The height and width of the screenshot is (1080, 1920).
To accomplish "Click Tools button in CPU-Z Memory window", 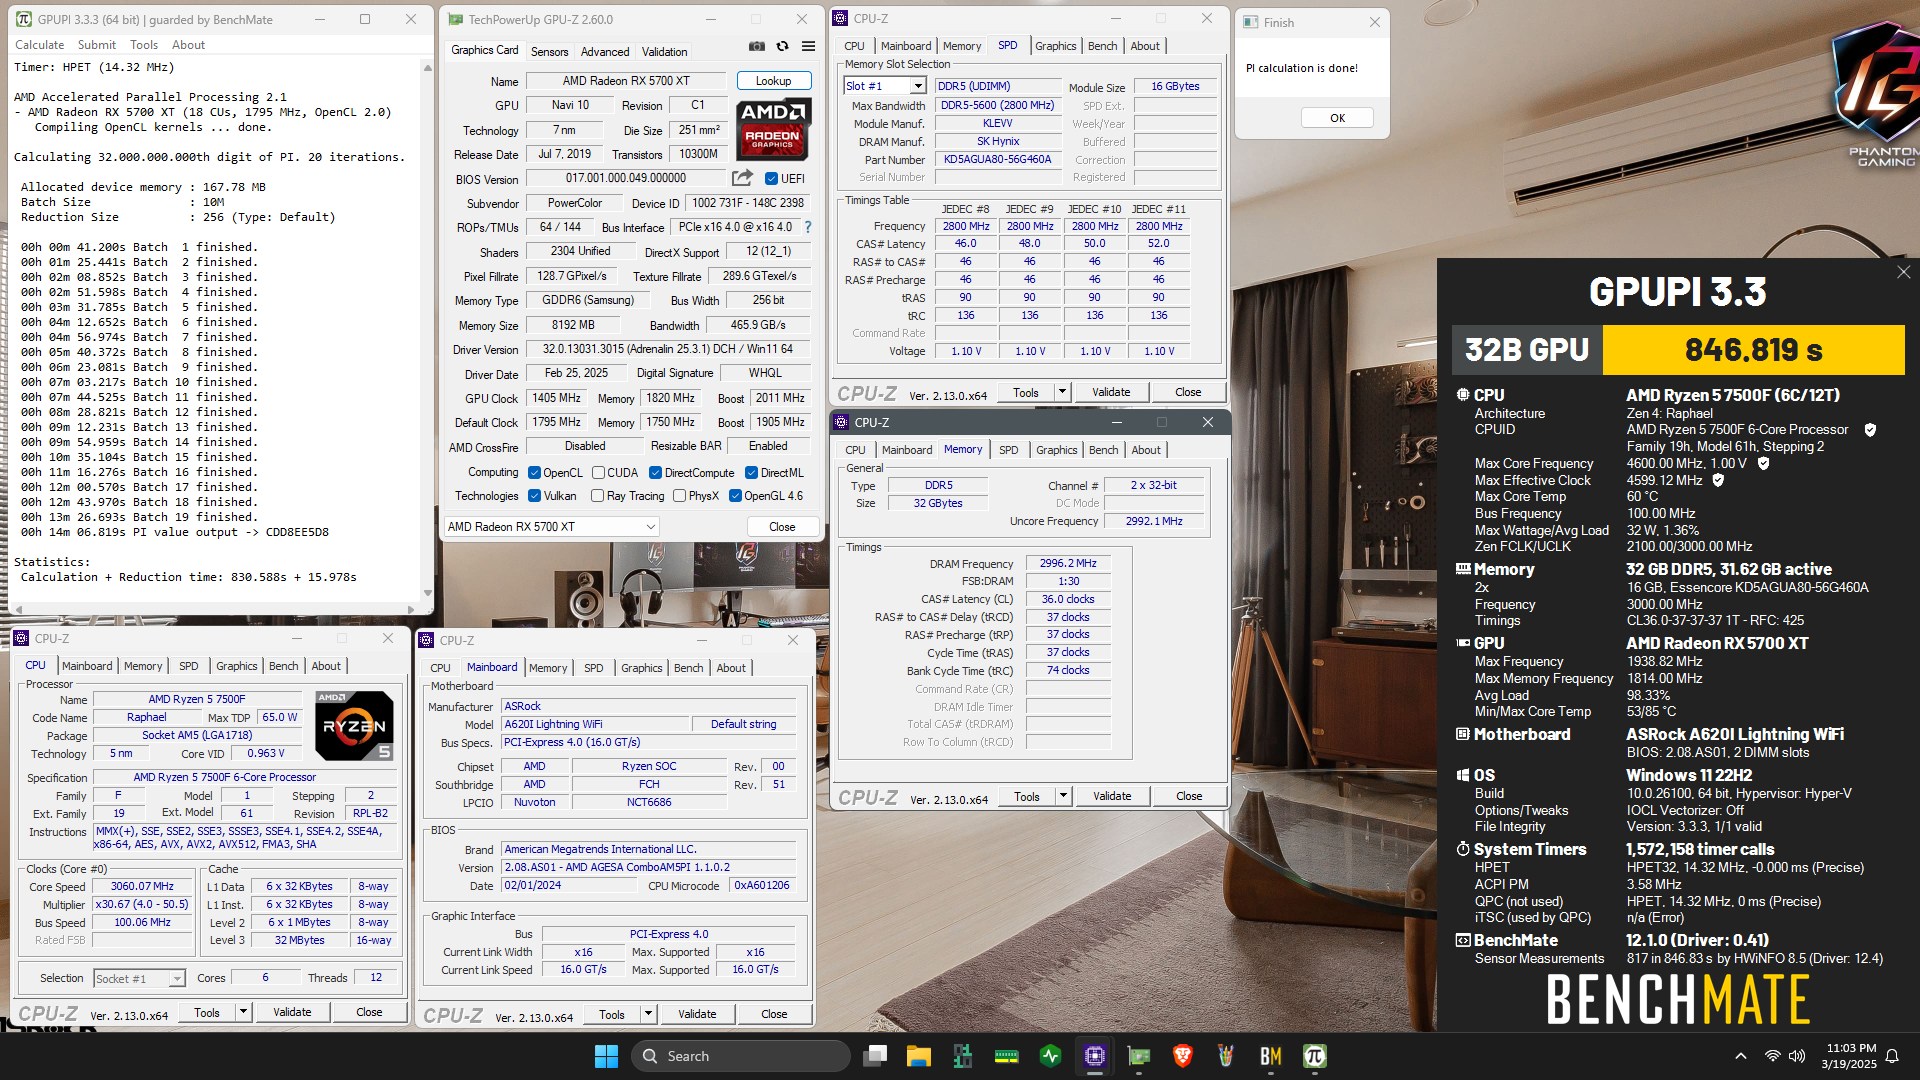I will tap(1027, 796).
